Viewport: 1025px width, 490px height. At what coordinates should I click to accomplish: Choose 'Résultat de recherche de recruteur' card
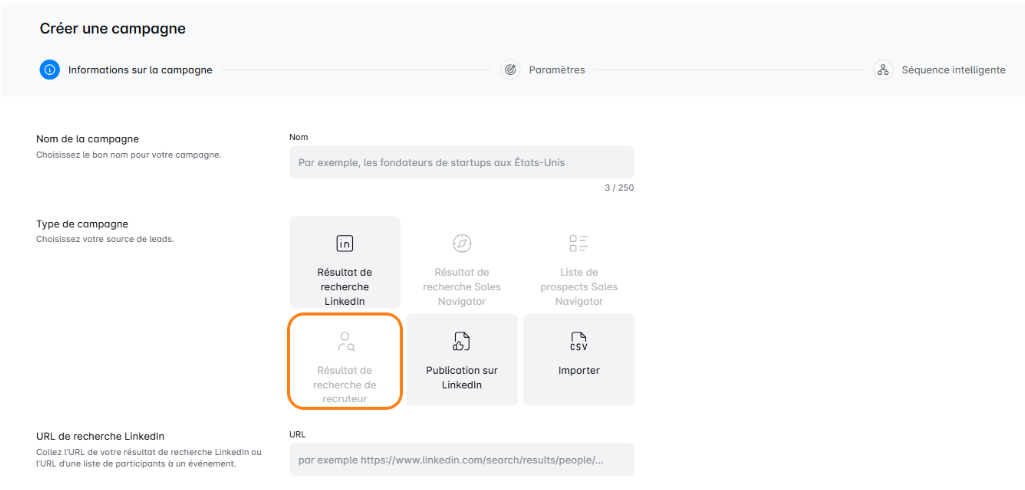point(344,384)
